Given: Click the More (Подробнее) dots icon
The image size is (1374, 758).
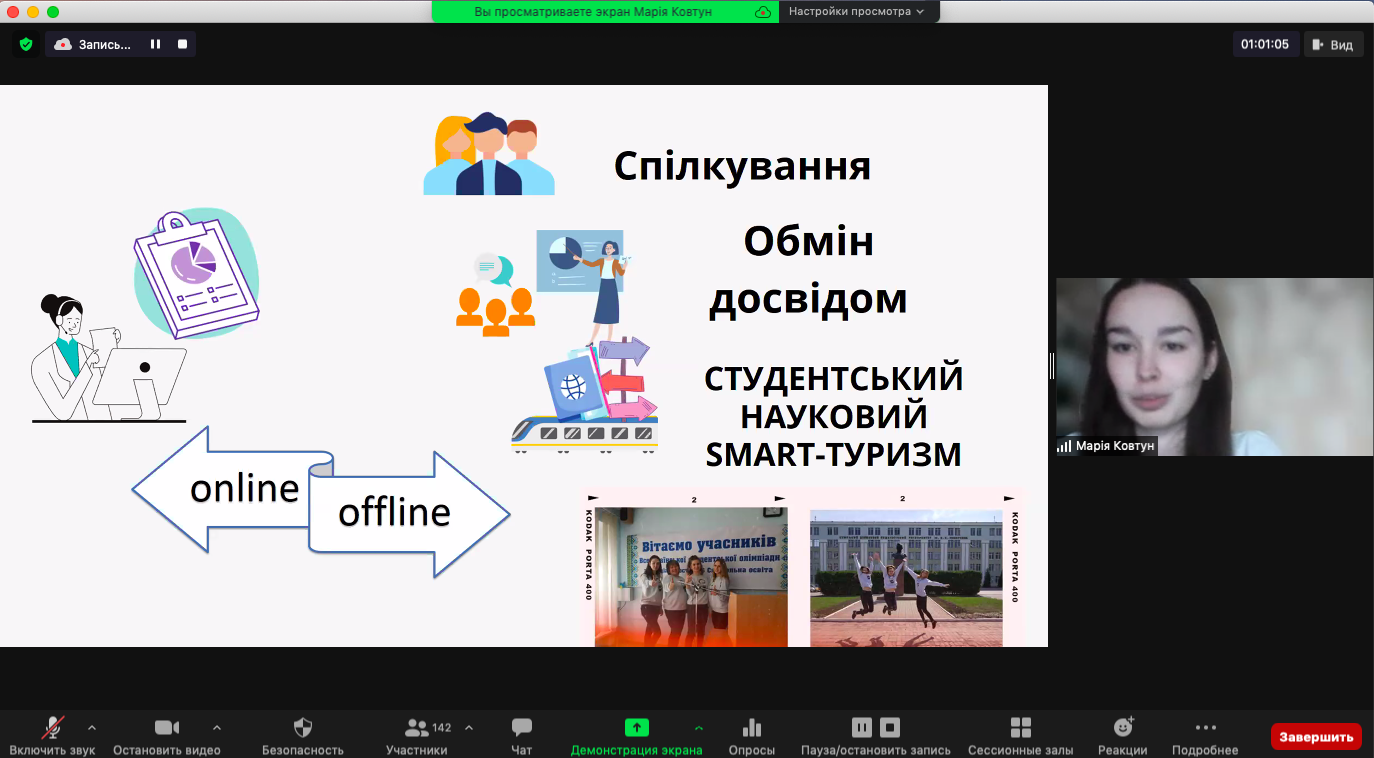Looking at the screenshot, I should [x=1205, y=728].
